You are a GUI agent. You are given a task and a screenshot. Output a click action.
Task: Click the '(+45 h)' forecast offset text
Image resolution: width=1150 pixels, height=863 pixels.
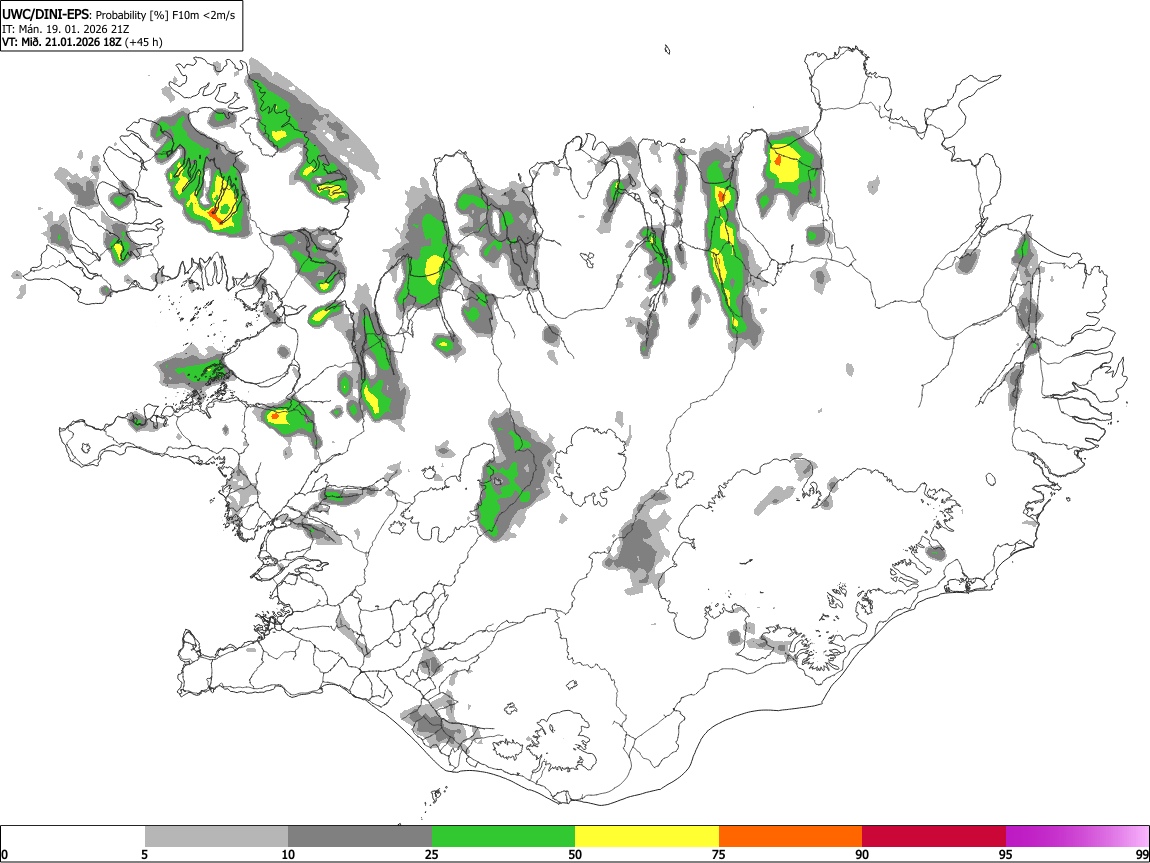point(144,42)
